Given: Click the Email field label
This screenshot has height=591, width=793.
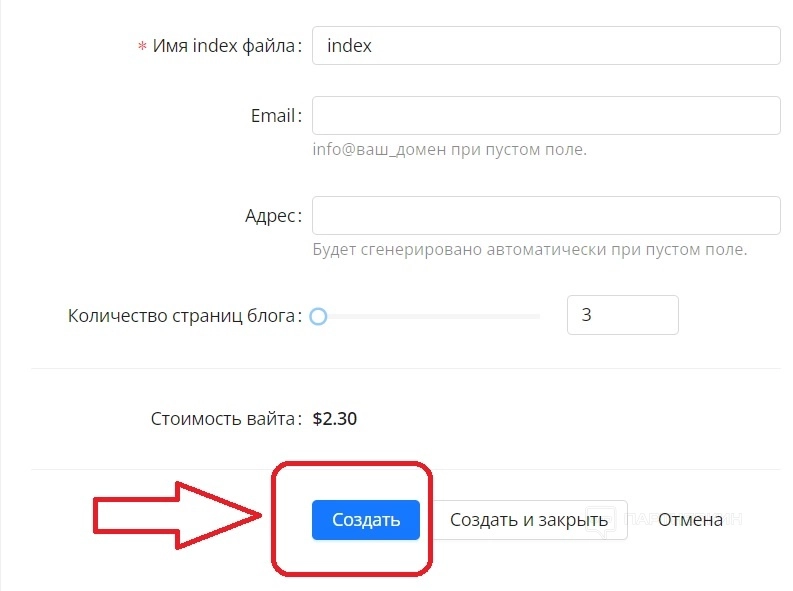Looking at the screenshot, I should click(x=273, y=116).
